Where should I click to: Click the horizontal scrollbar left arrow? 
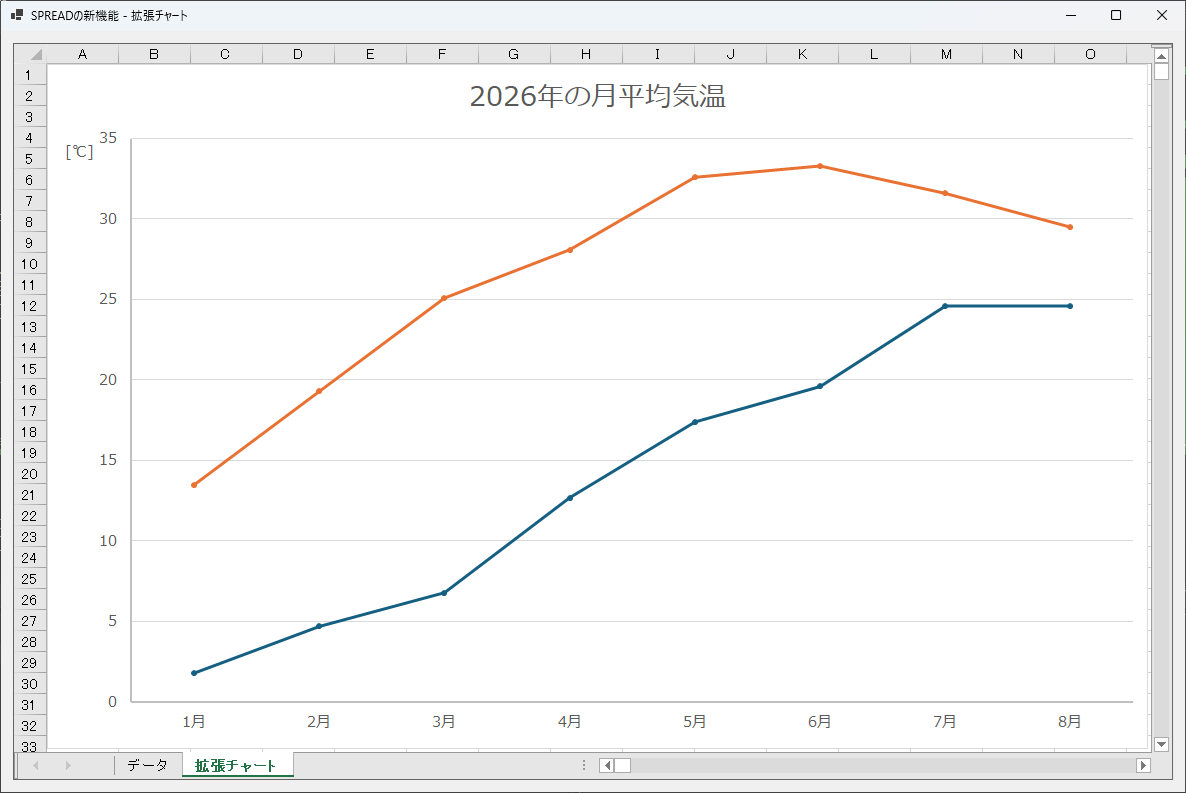[607, 766]
